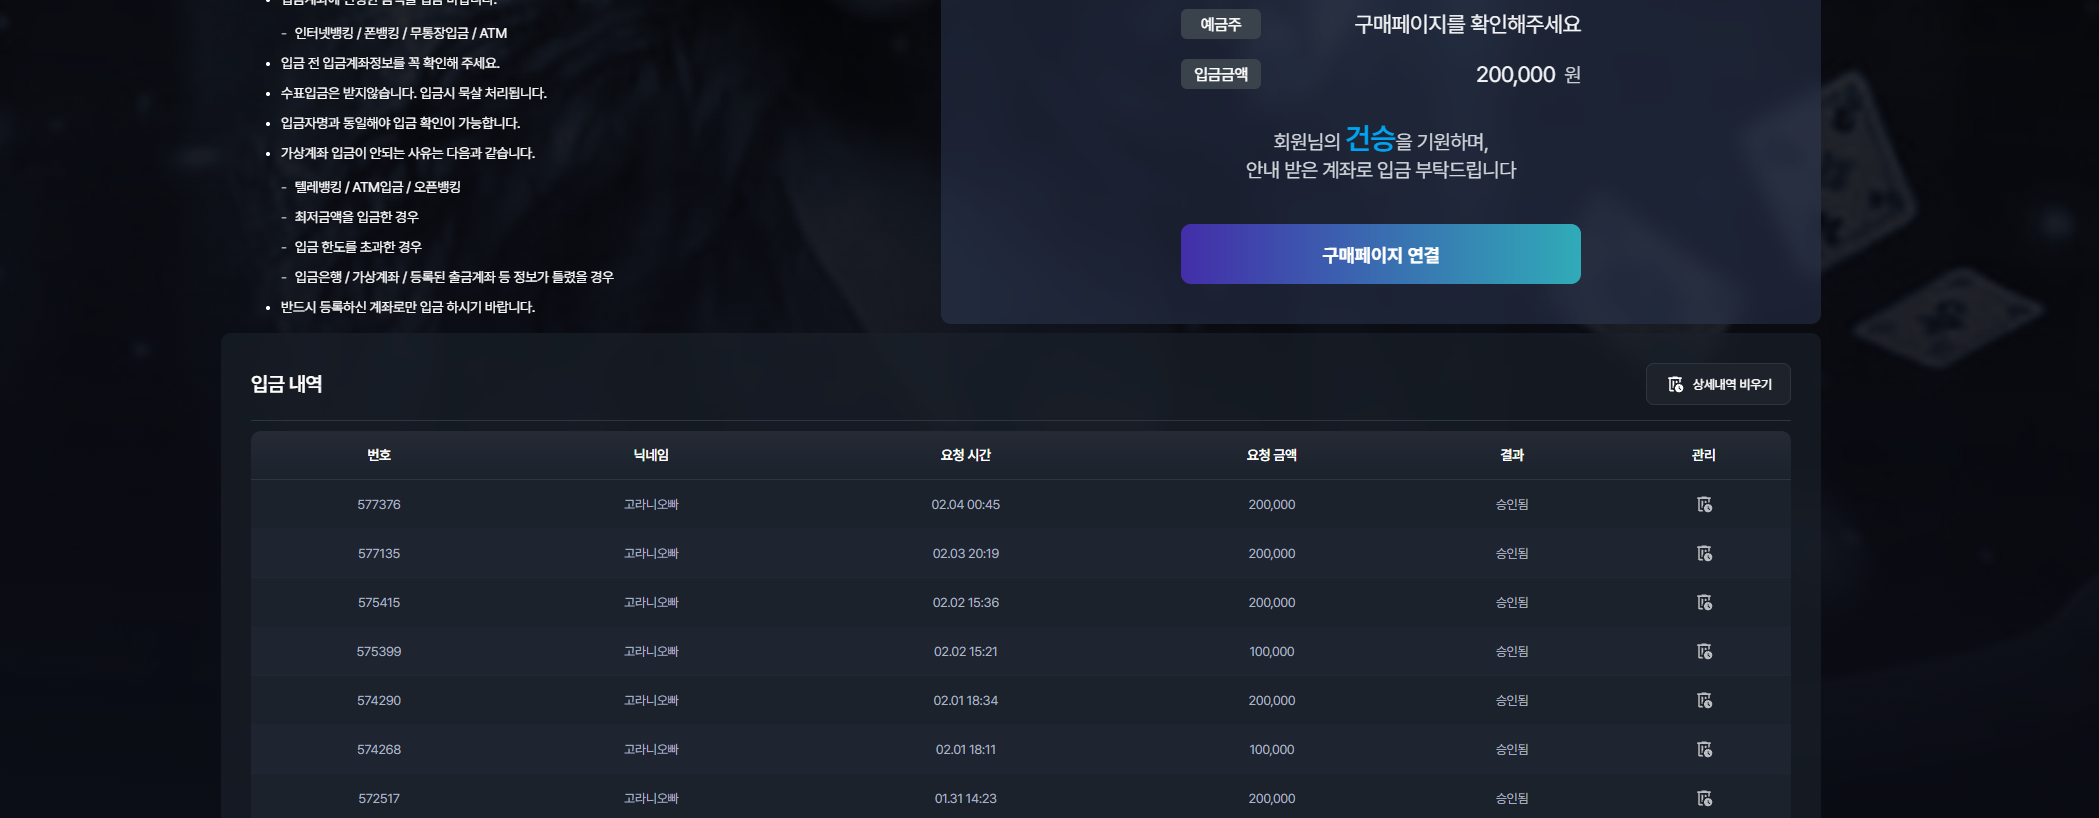Screen dimensions: 2099x818
Task: Delete deposit record 574268 using its trash icon
Action: pyautogui.click(x=1704, y=749)
